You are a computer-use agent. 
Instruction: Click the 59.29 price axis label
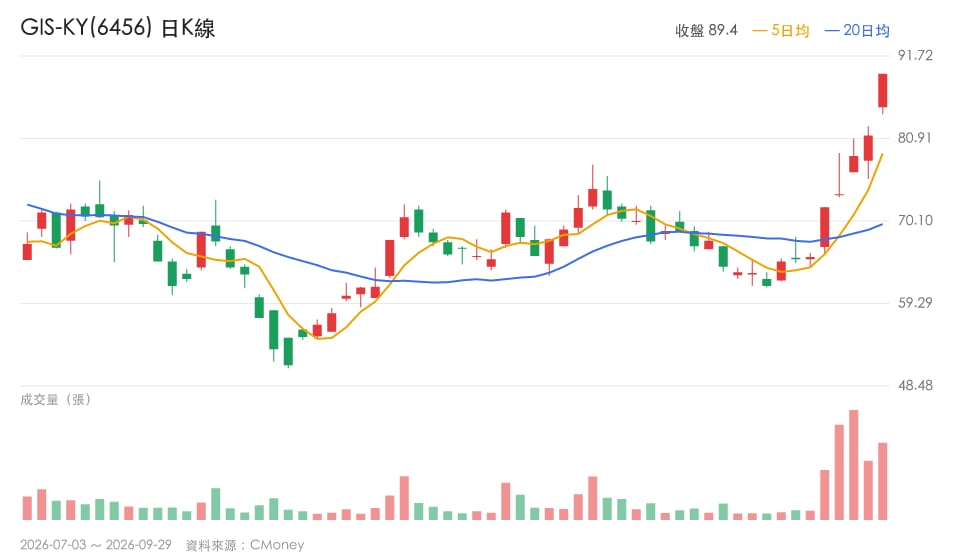click(x=915, y=303)
